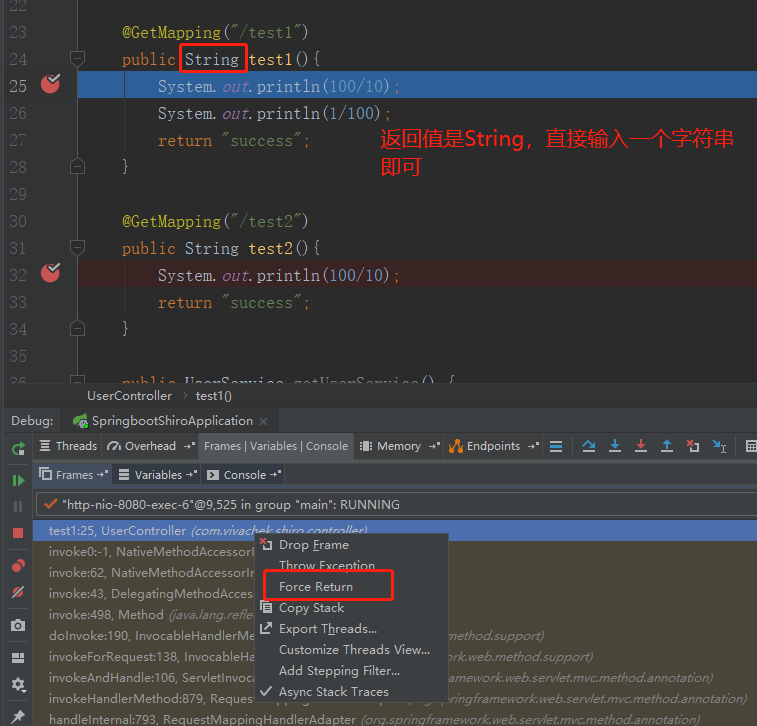757x726 pixels.
Task: Pop out Memory tab arrow icon
Action: pos(435,446)
